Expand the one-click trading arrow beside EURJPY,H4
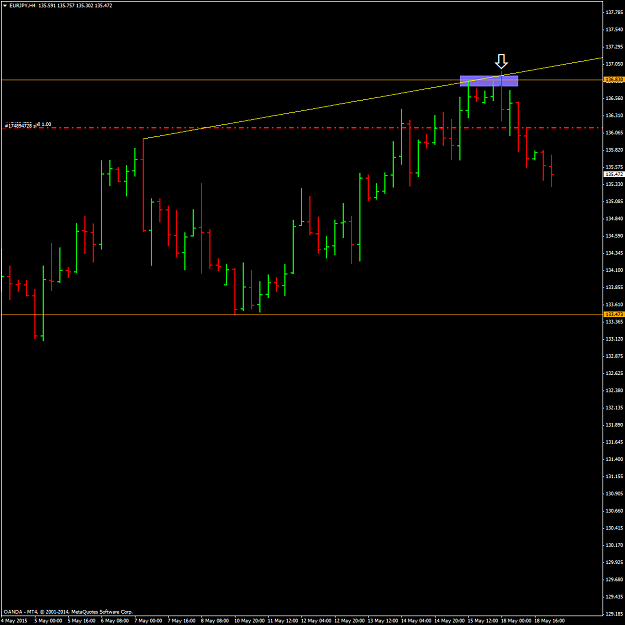 [x=5, y=6]
